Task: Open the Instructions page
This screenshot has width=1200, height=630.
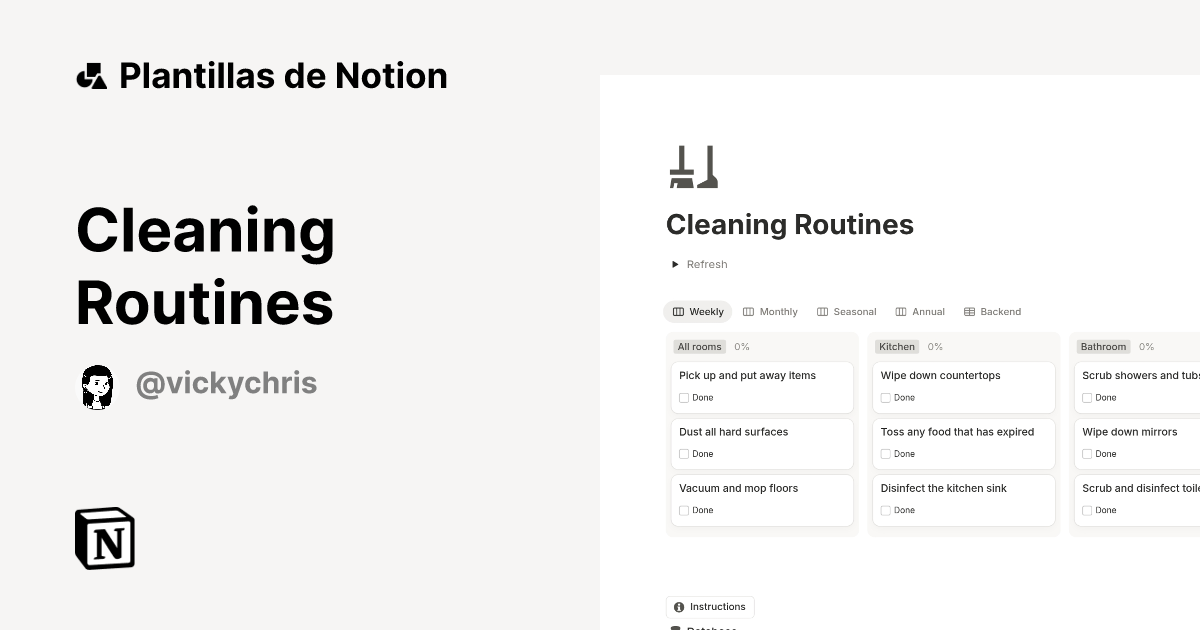Action: coord(716,607)
